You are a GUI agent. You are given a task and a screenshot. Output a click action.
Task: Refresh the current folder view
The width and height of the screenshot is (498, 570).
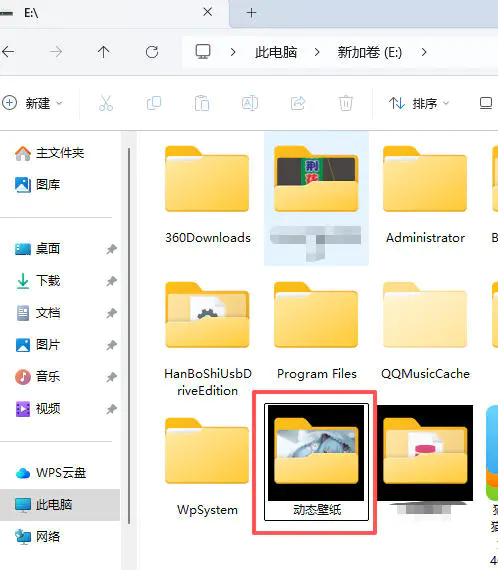coord(152,52)
